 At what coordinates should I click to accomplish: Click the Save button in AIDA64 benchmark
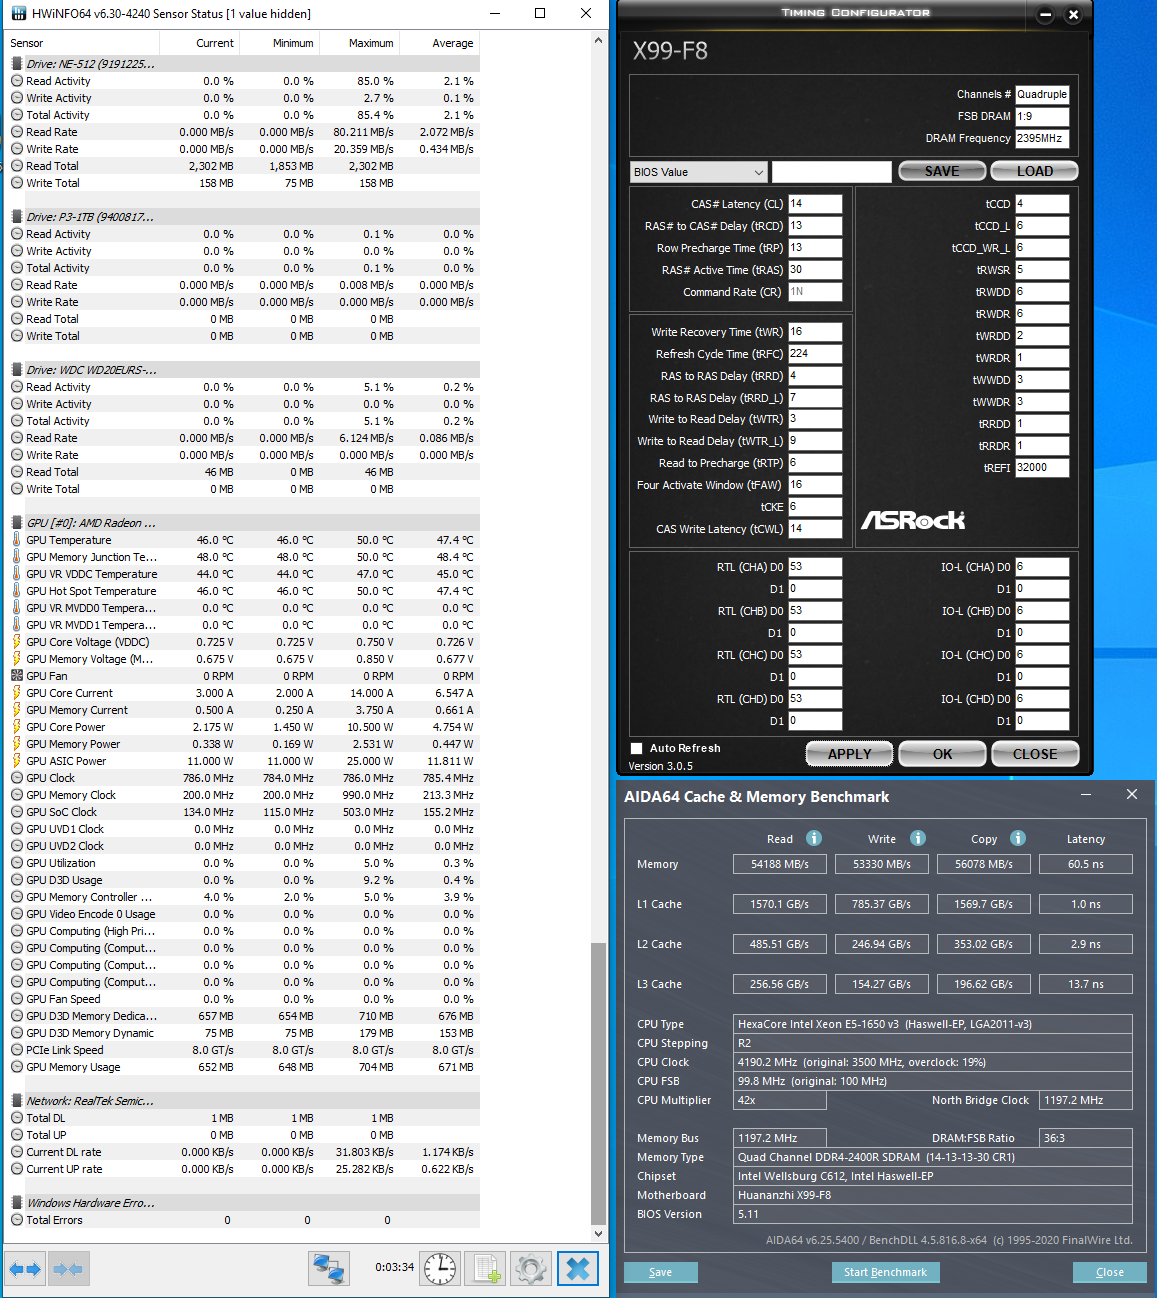click(660, 1272)
